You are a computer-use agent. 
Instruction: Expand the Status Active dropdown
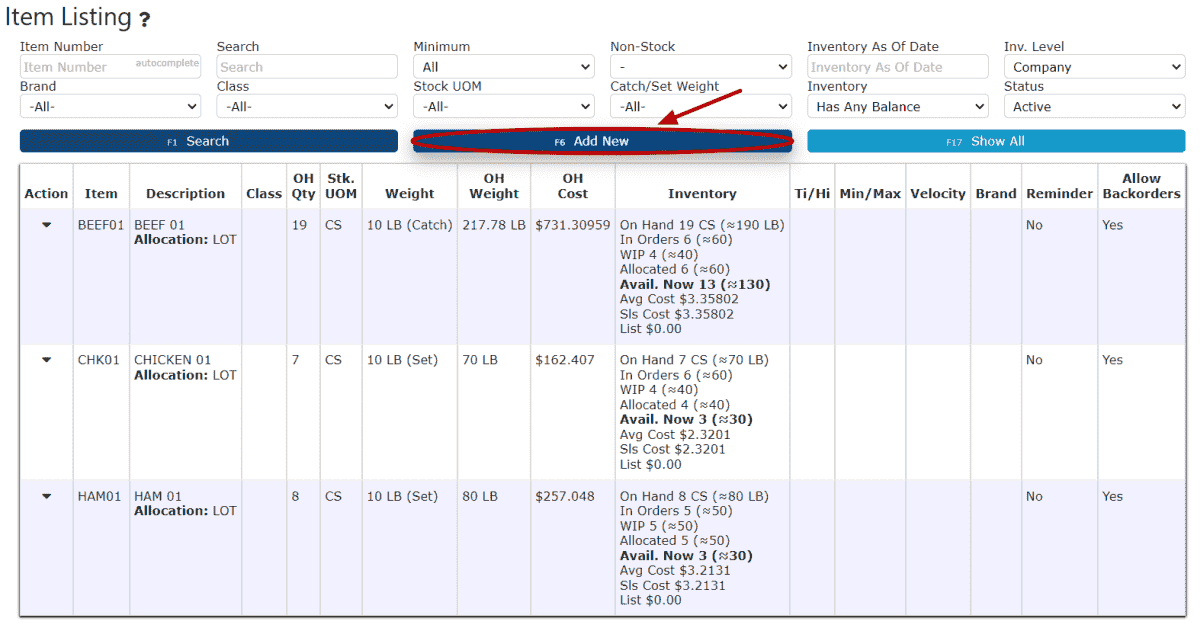coord(1094,107)
